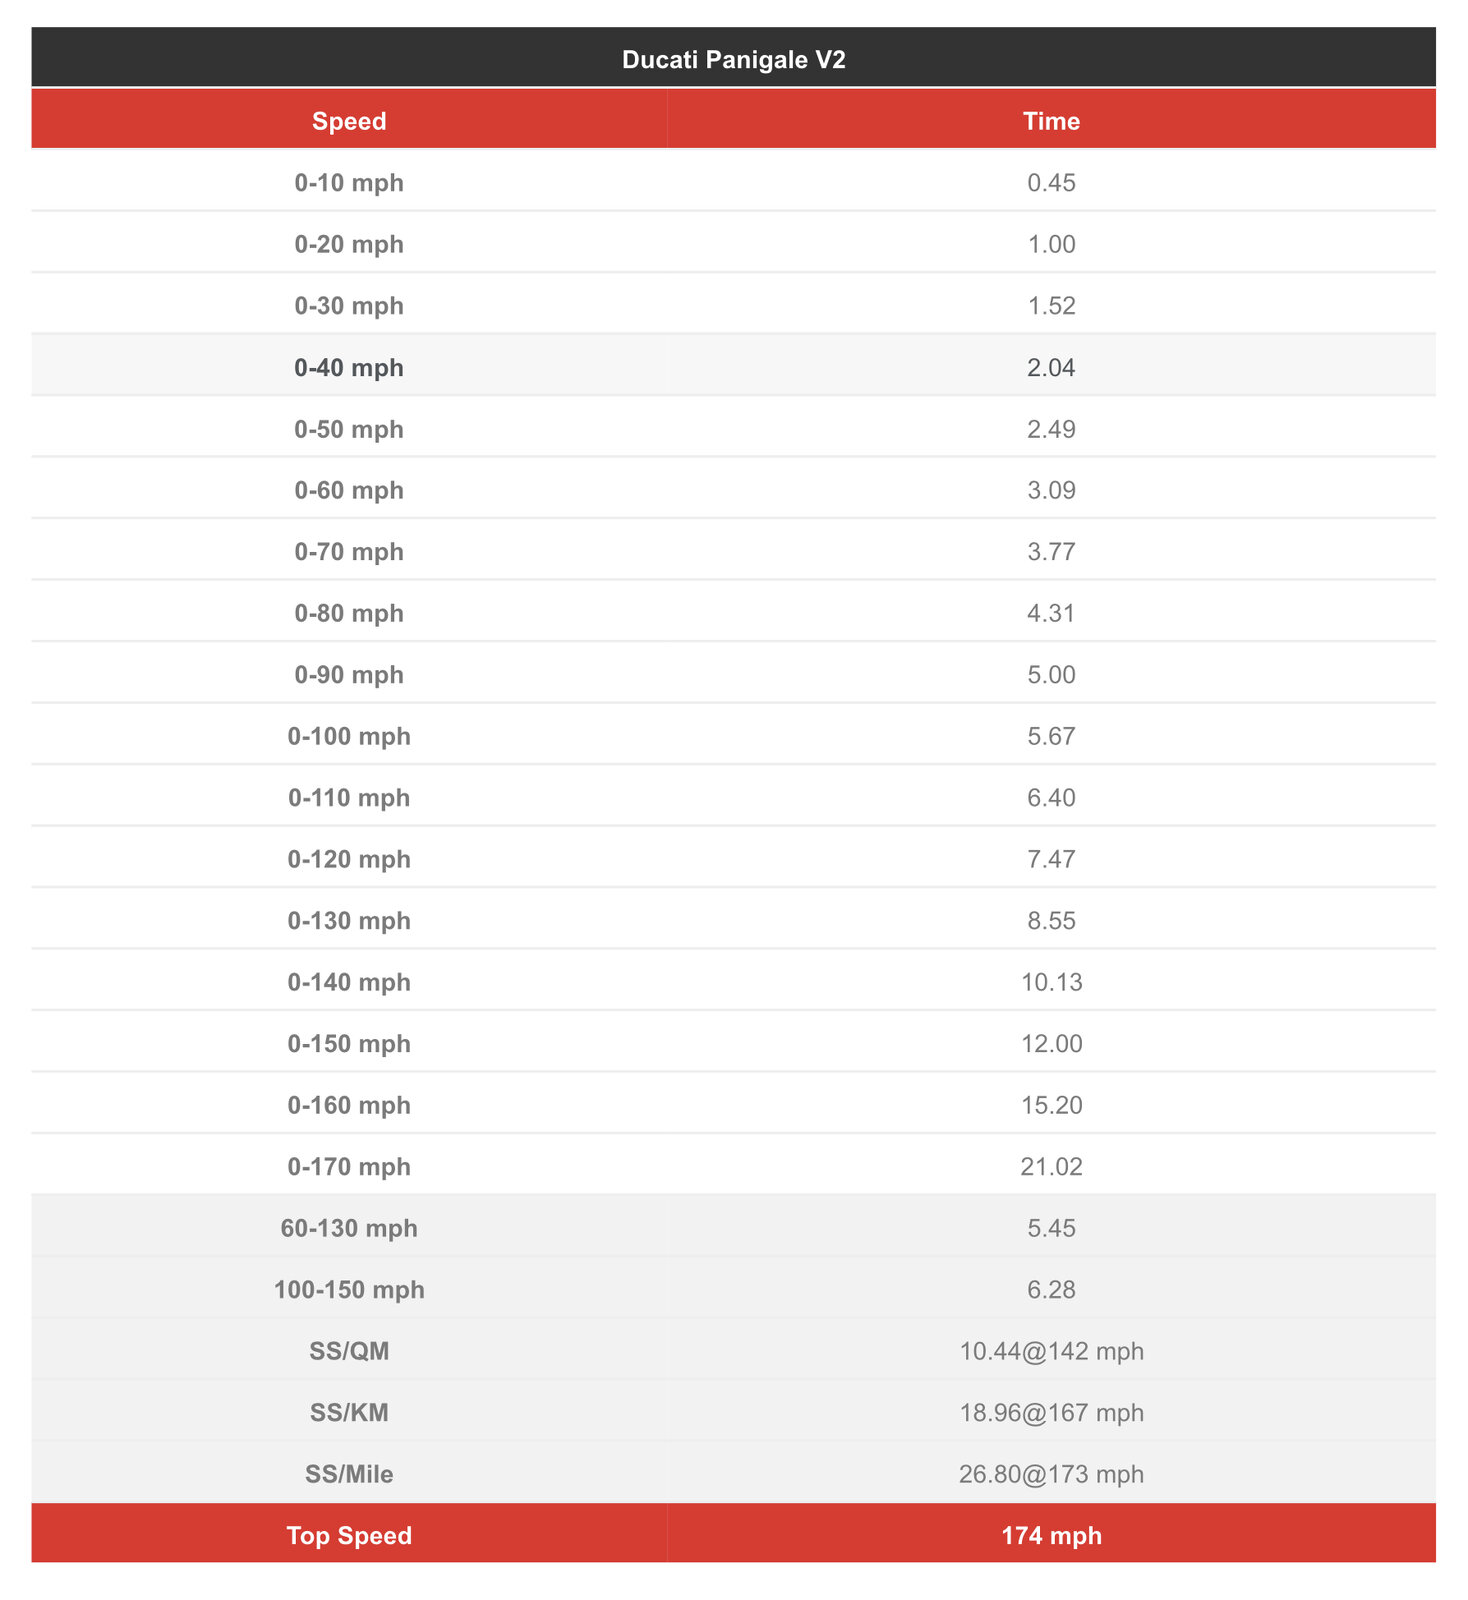This screenshot has height=1600, width=1468.
Task: Click the 5.67 time value
Action: 1051,736
